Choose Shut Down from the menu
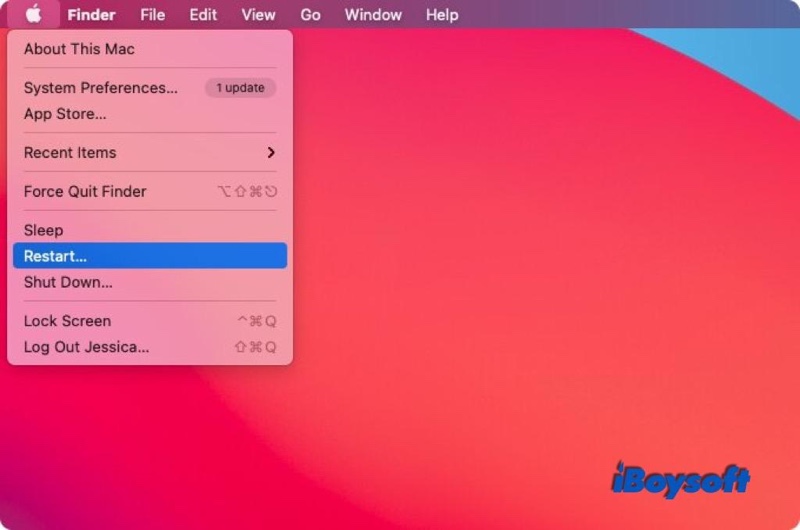The image size is (800, 530). pyautogui.click(x=68, y=282)
